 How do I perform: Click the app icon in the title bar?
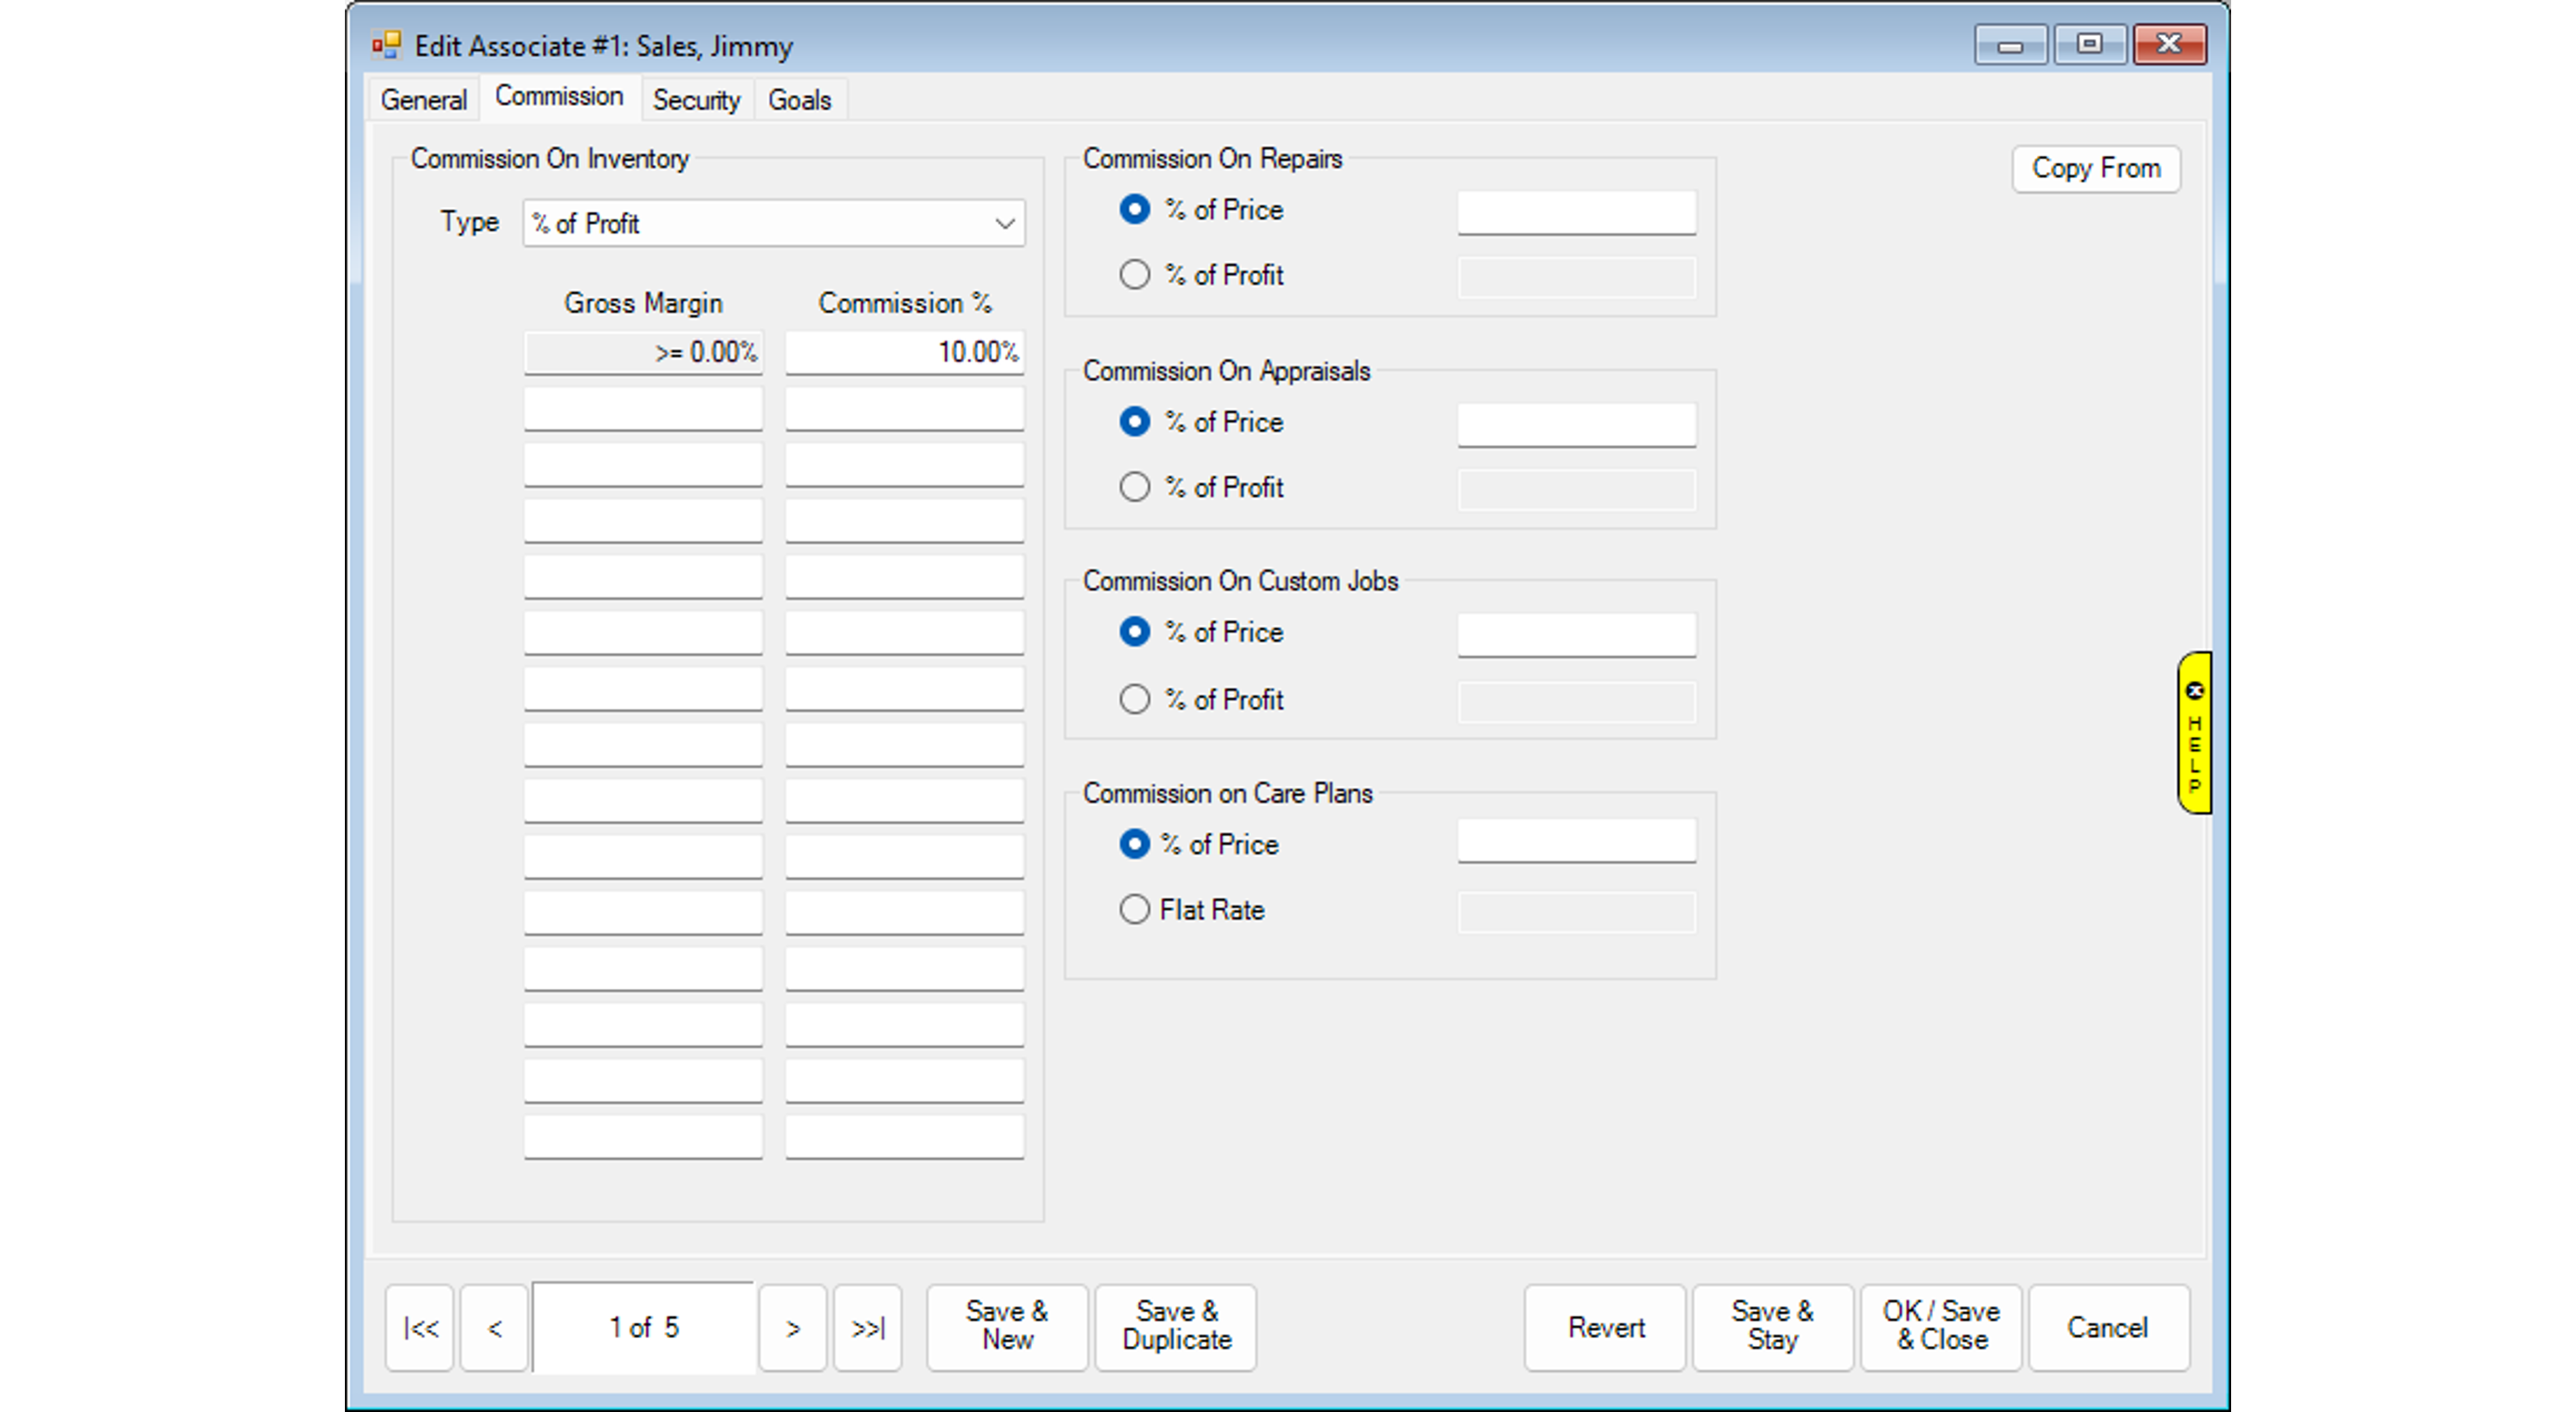(x=386, y=46)
